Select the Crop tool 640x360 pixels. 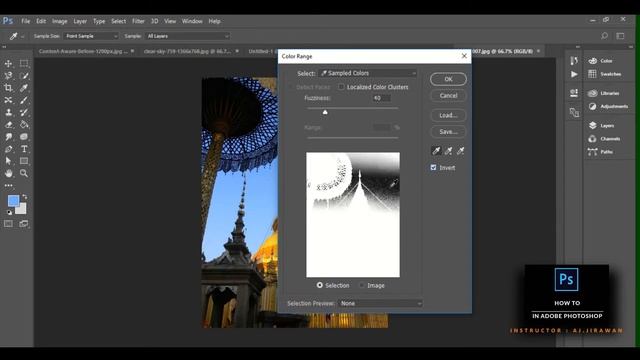coord(8,88)
